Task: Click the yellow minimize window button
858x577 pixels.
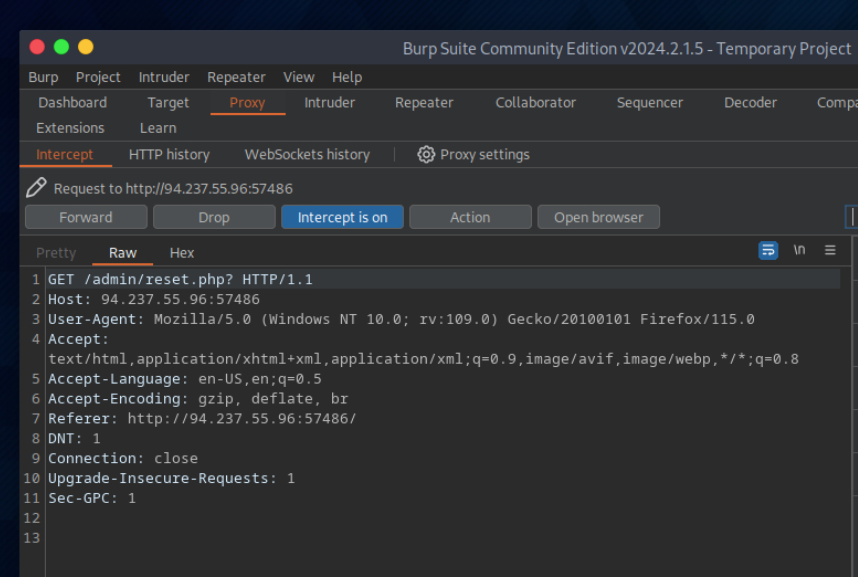Action: click(85, 47)
